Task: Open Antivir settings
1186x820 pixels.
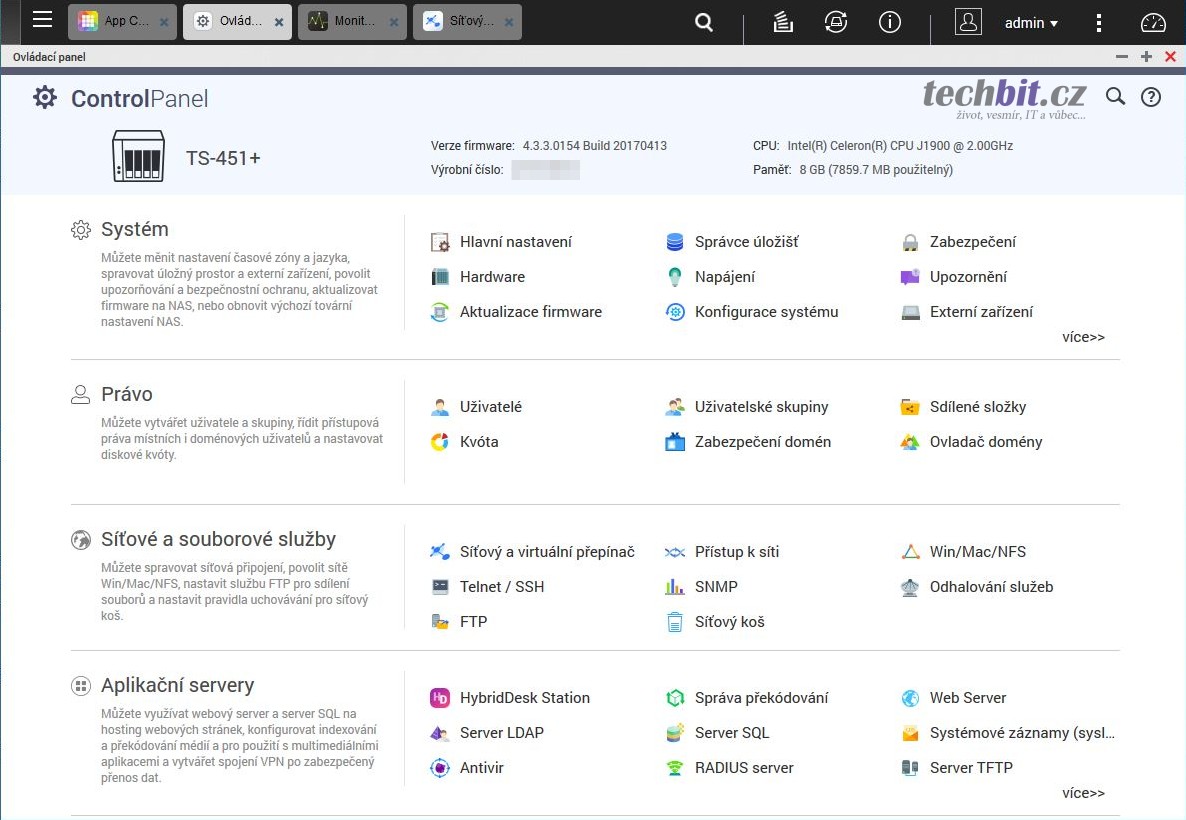Action: click(481, 768)
